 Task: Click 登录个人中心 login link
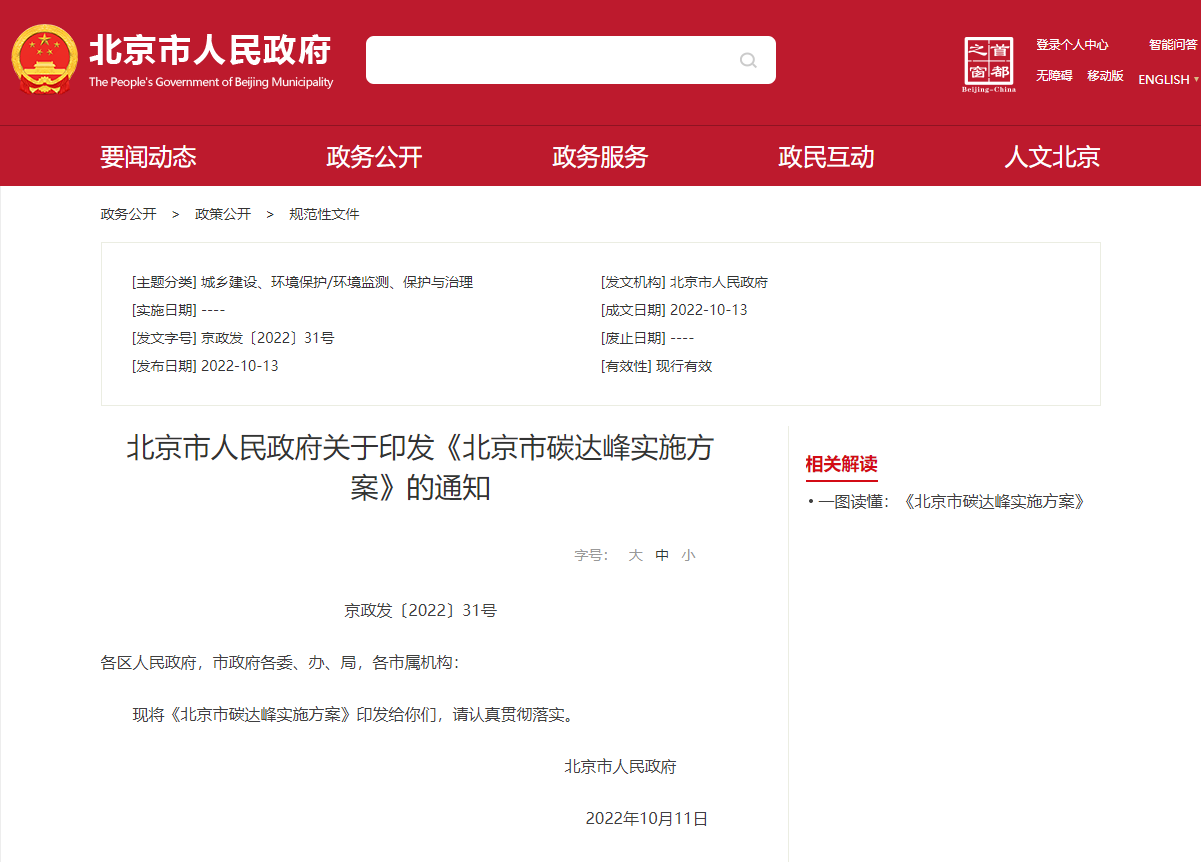pyautogui.click(x=1072, y=45)
